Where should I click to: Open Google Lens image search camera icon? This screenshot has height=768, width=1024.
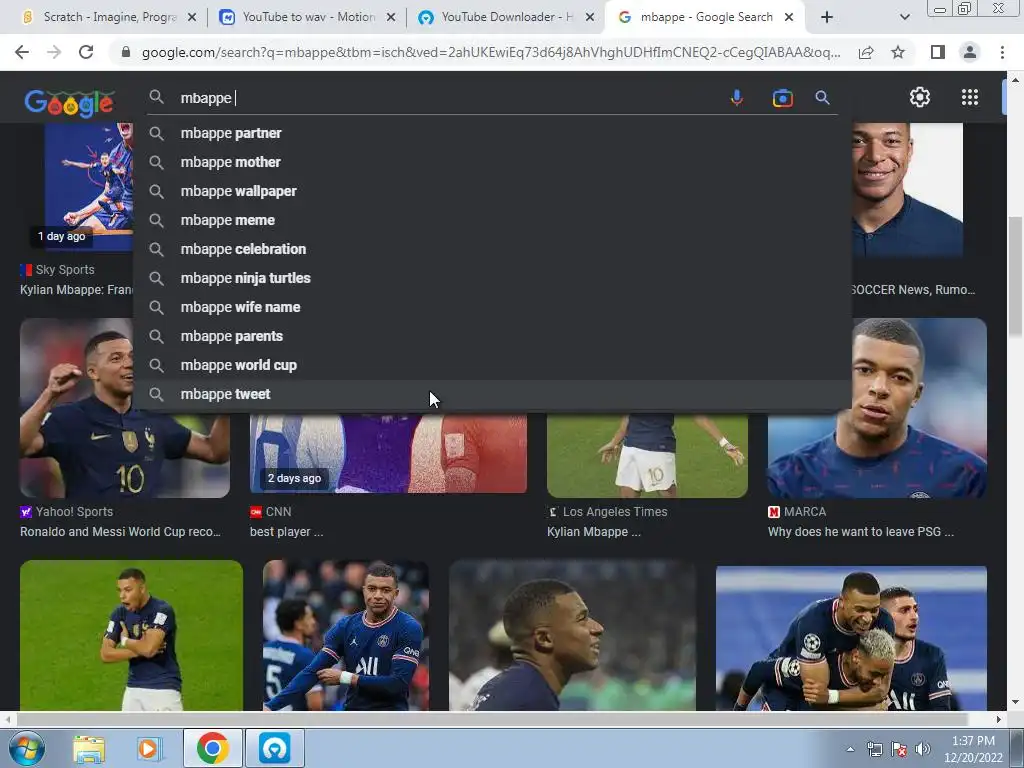[x=782, y=98]
